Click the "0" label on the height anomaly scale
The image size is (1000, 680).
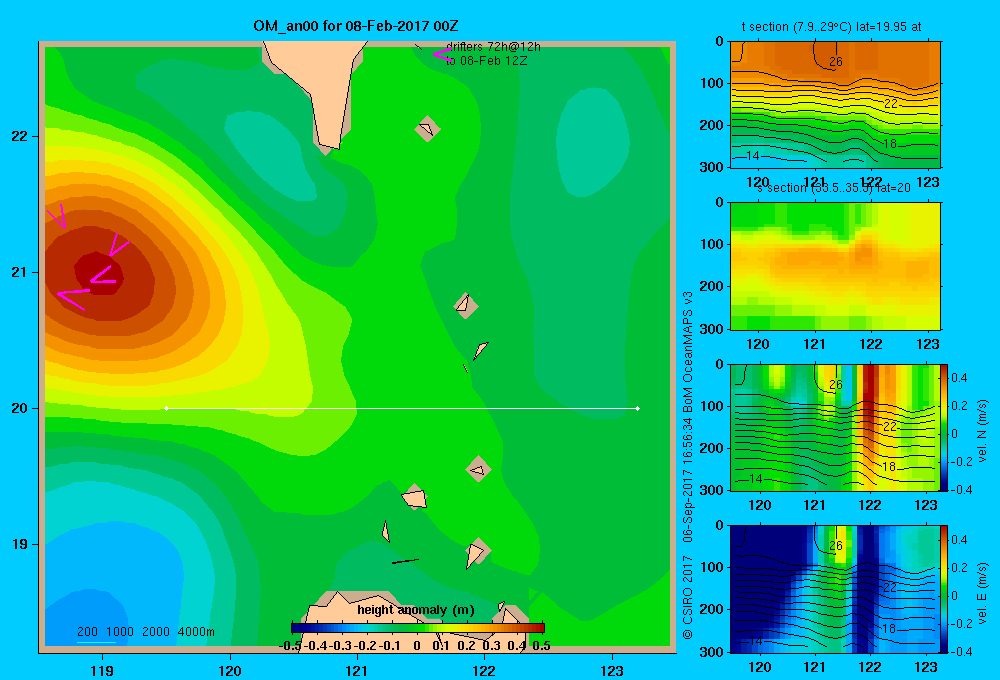[x=417, y=646]
